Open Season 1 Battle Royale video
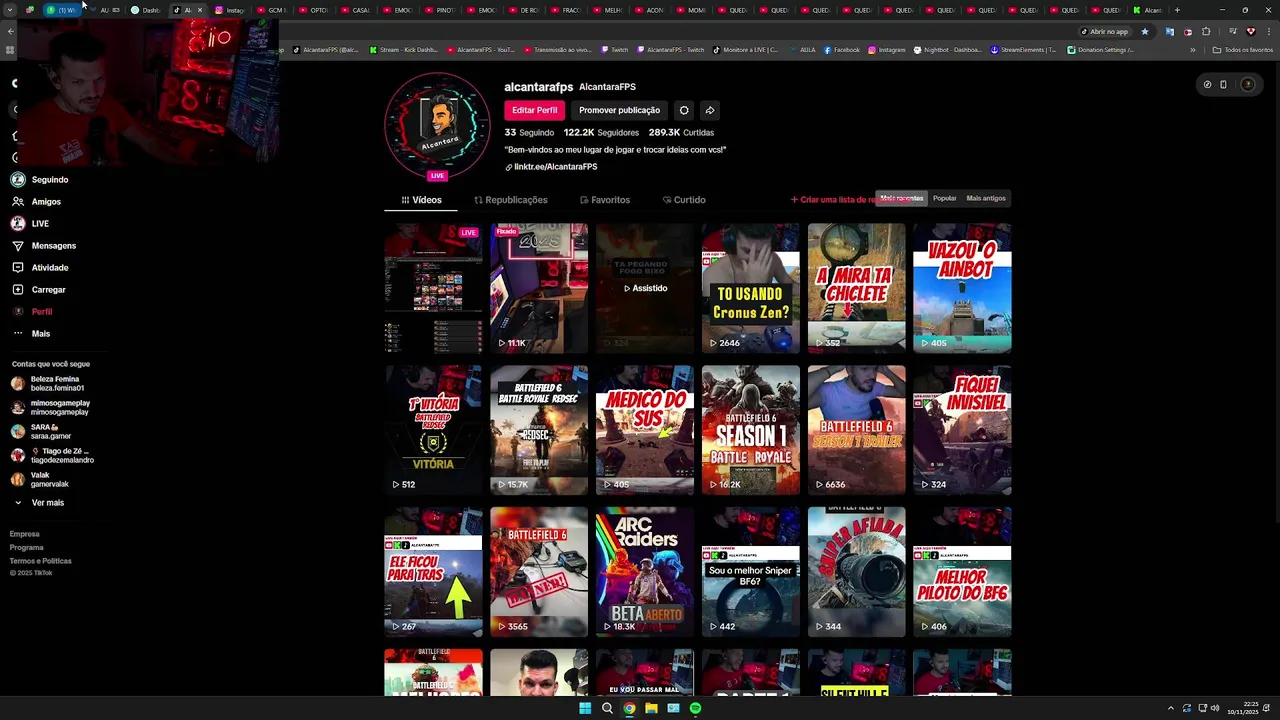This screenshot has height=720, width=1280. click(x=750, y=430)
